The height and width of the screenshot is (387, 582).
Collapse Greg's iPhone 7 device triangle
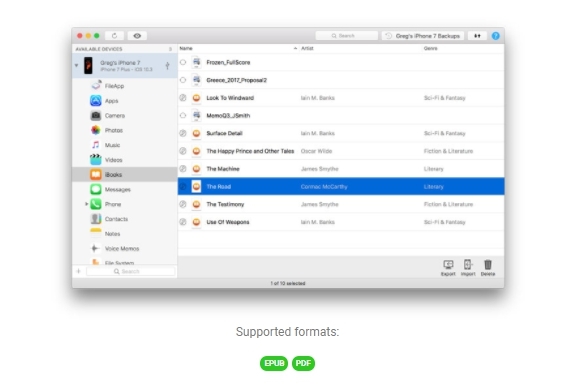click(x=76, y=66)
